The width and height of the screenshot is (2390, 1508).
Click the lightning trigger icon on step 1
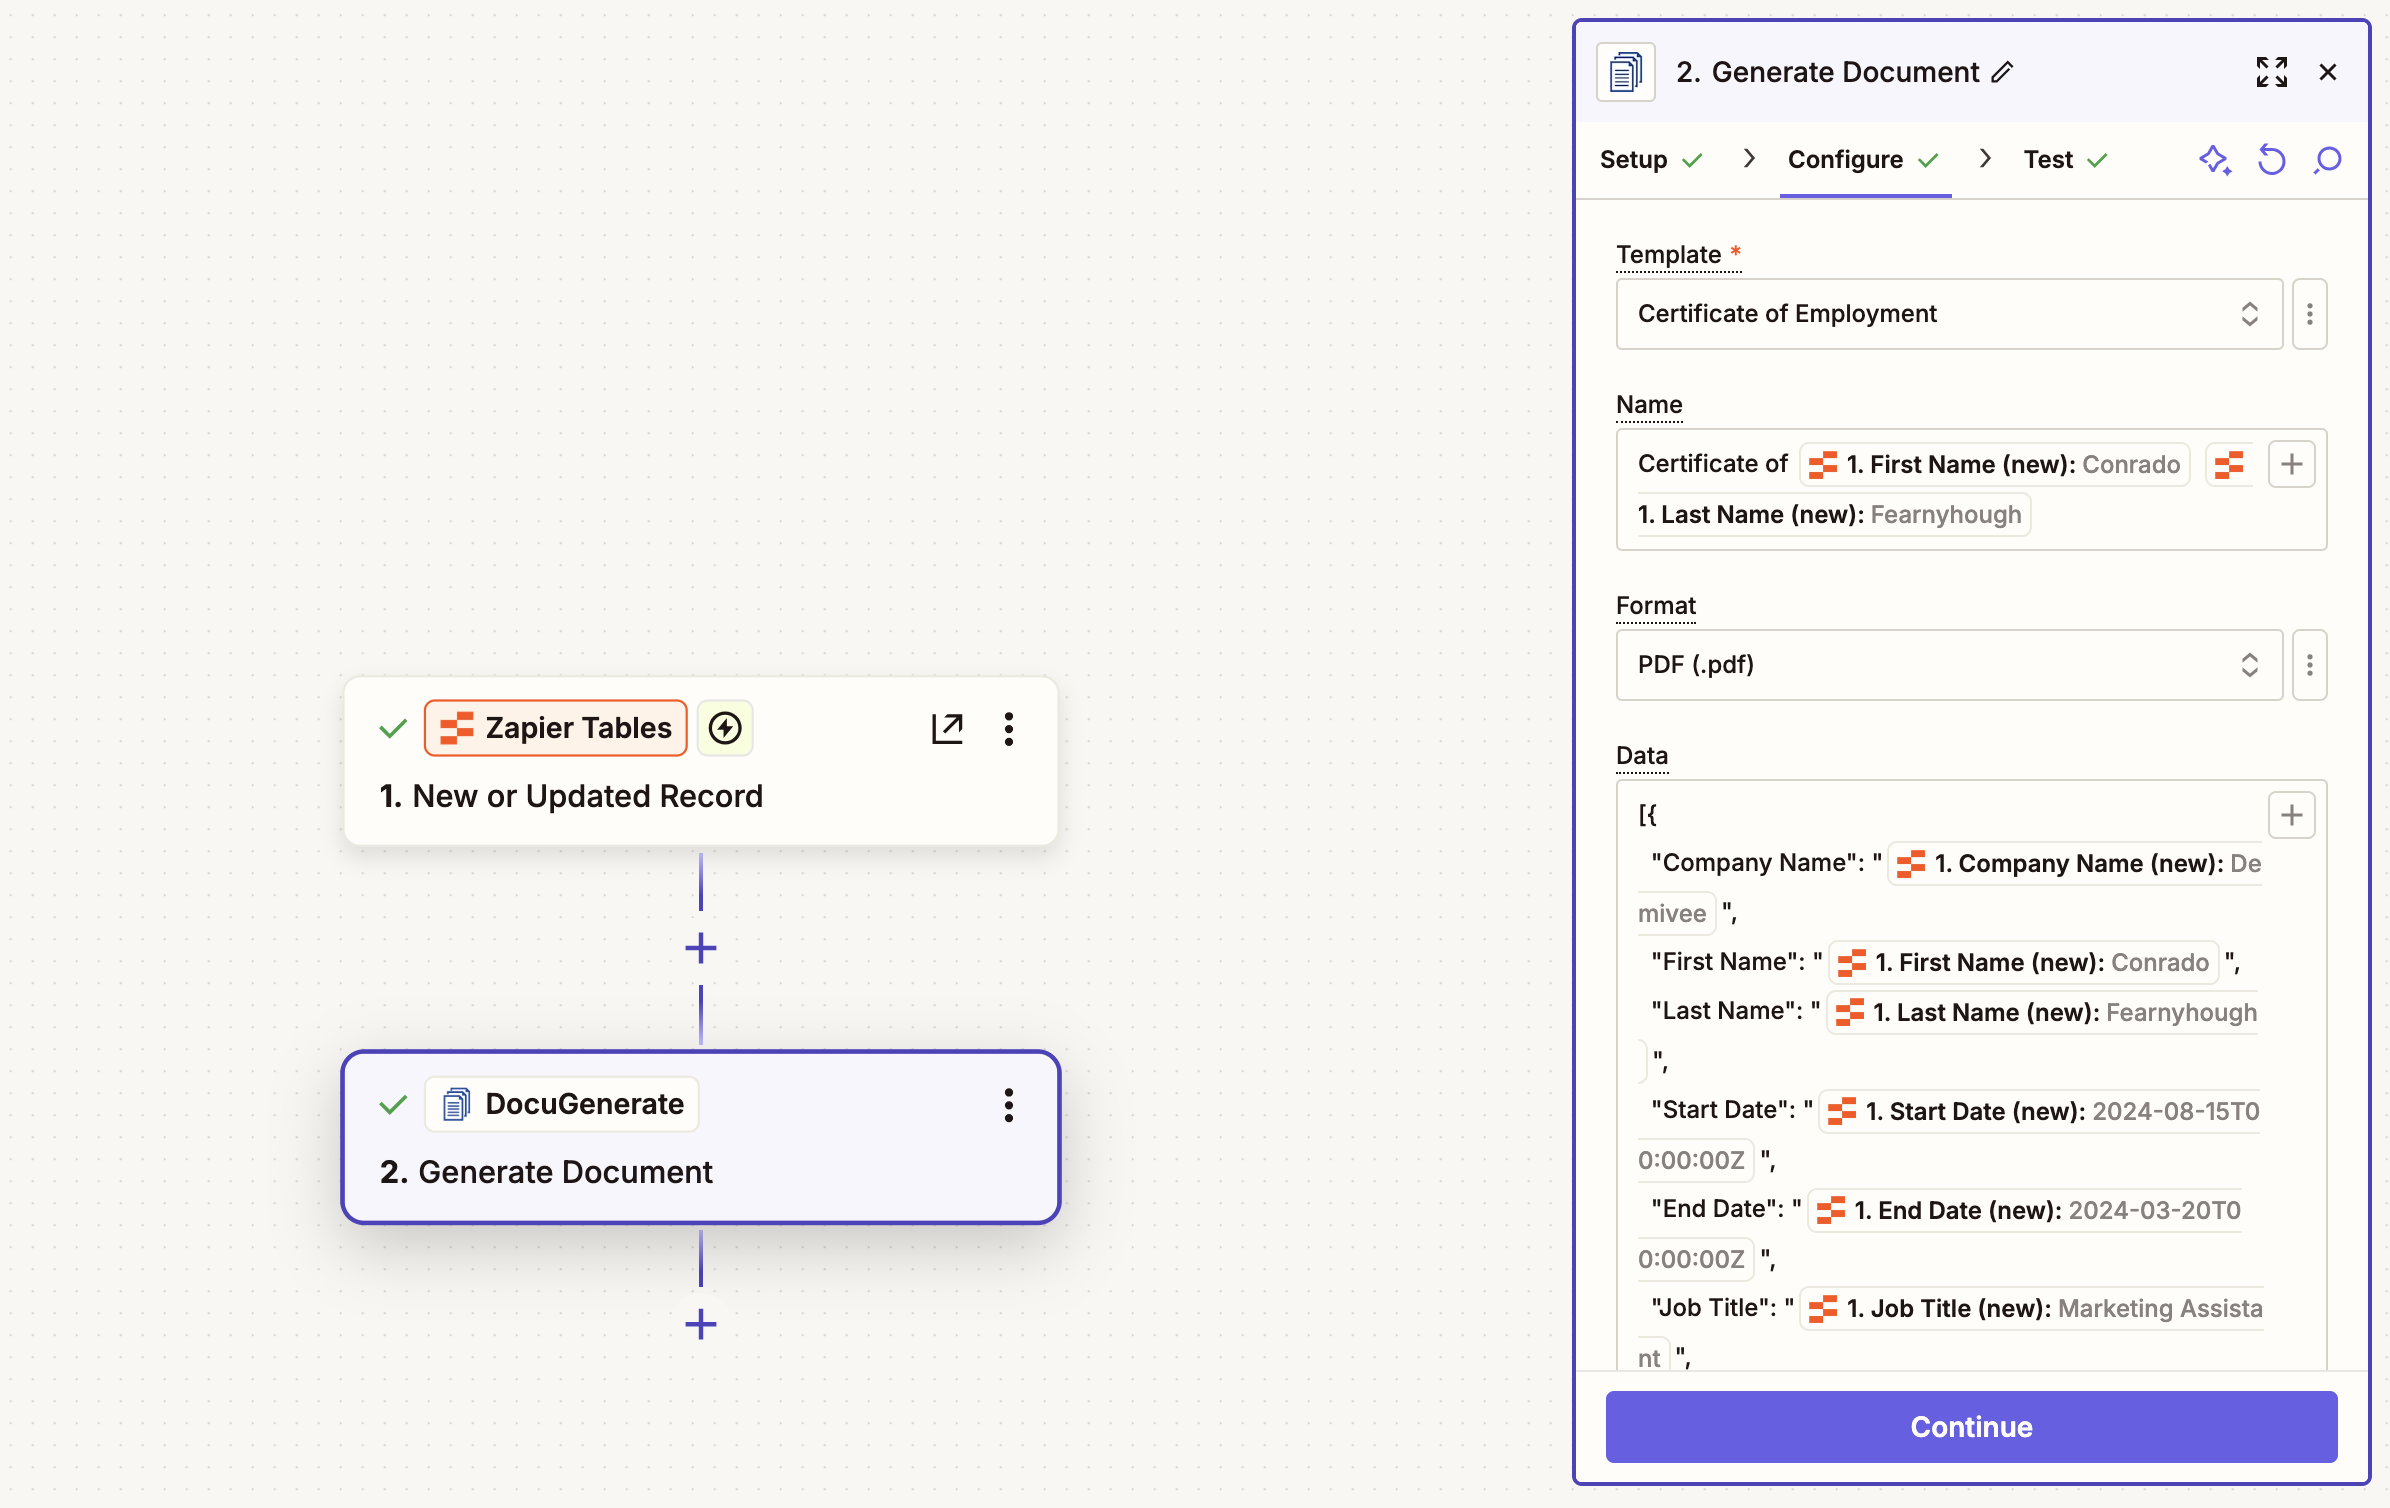(725, 728)
